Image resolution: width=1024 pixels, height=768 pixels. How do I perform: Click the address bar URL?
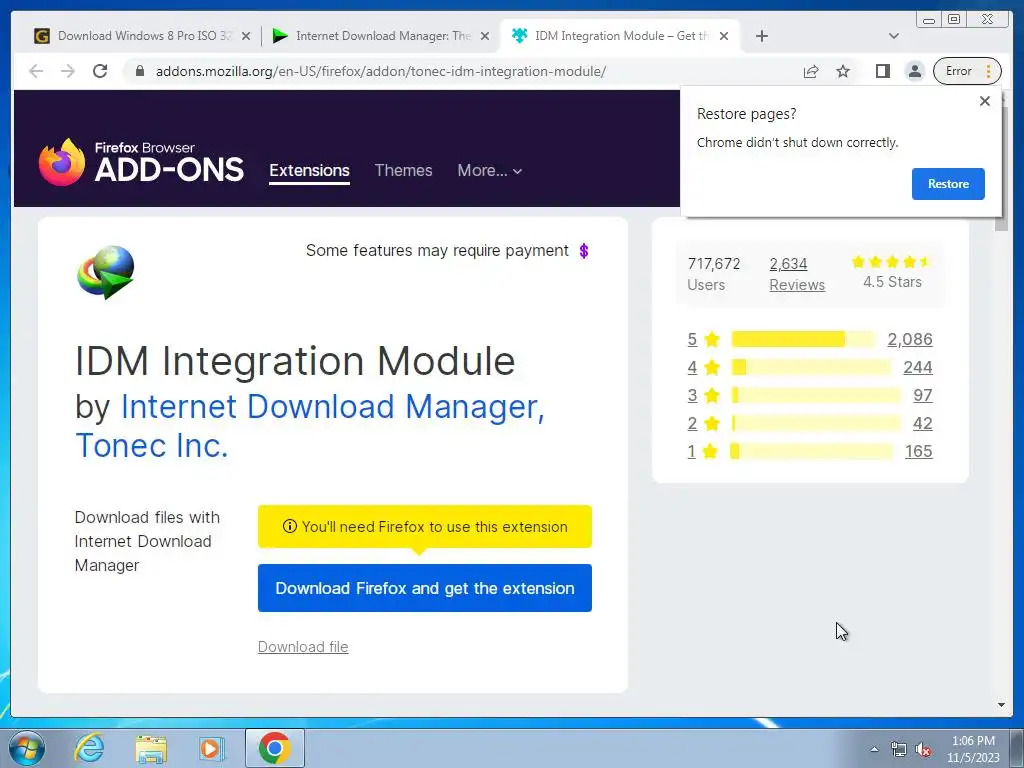pos(381,71)
